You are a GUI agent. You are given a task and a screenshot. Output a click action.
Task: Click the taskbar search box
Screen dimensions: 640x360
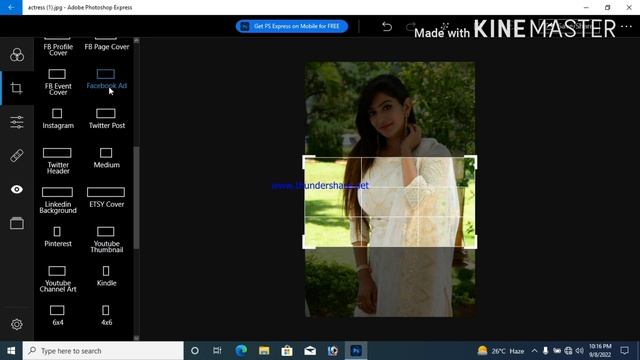coord(103,351)
